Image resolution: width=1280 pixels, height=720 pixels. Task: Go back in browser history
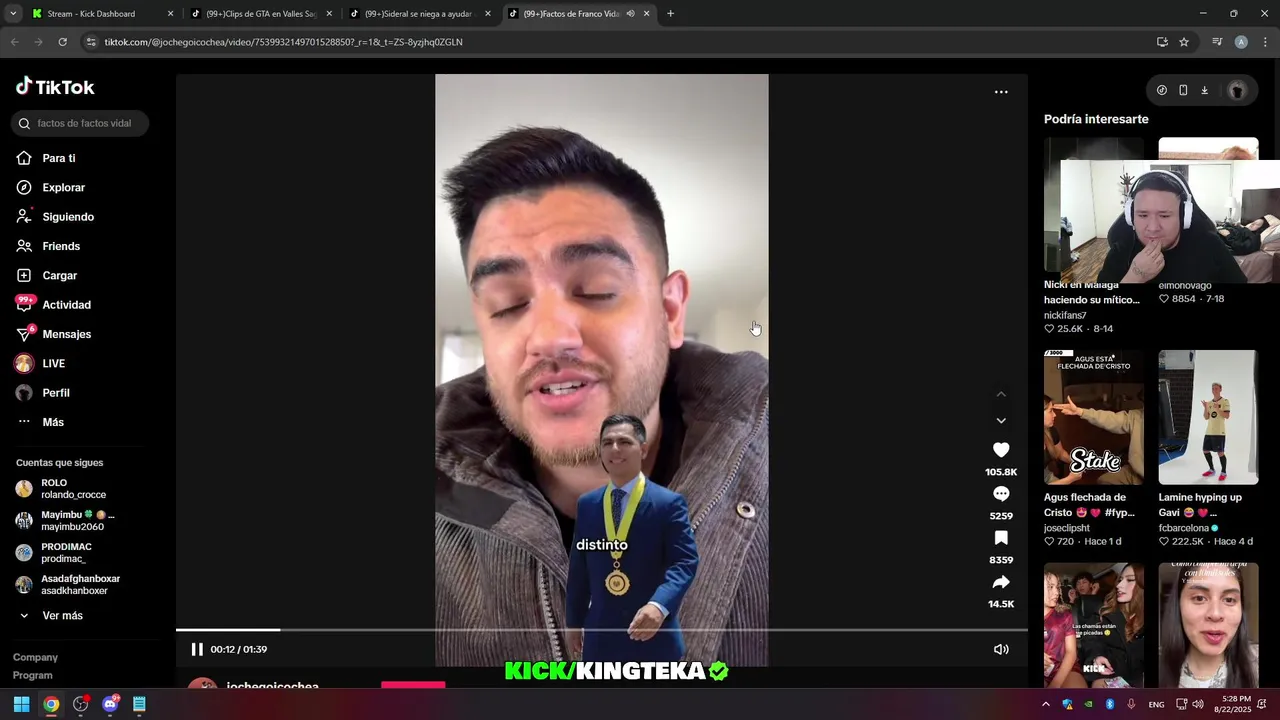tap(14, 42)
